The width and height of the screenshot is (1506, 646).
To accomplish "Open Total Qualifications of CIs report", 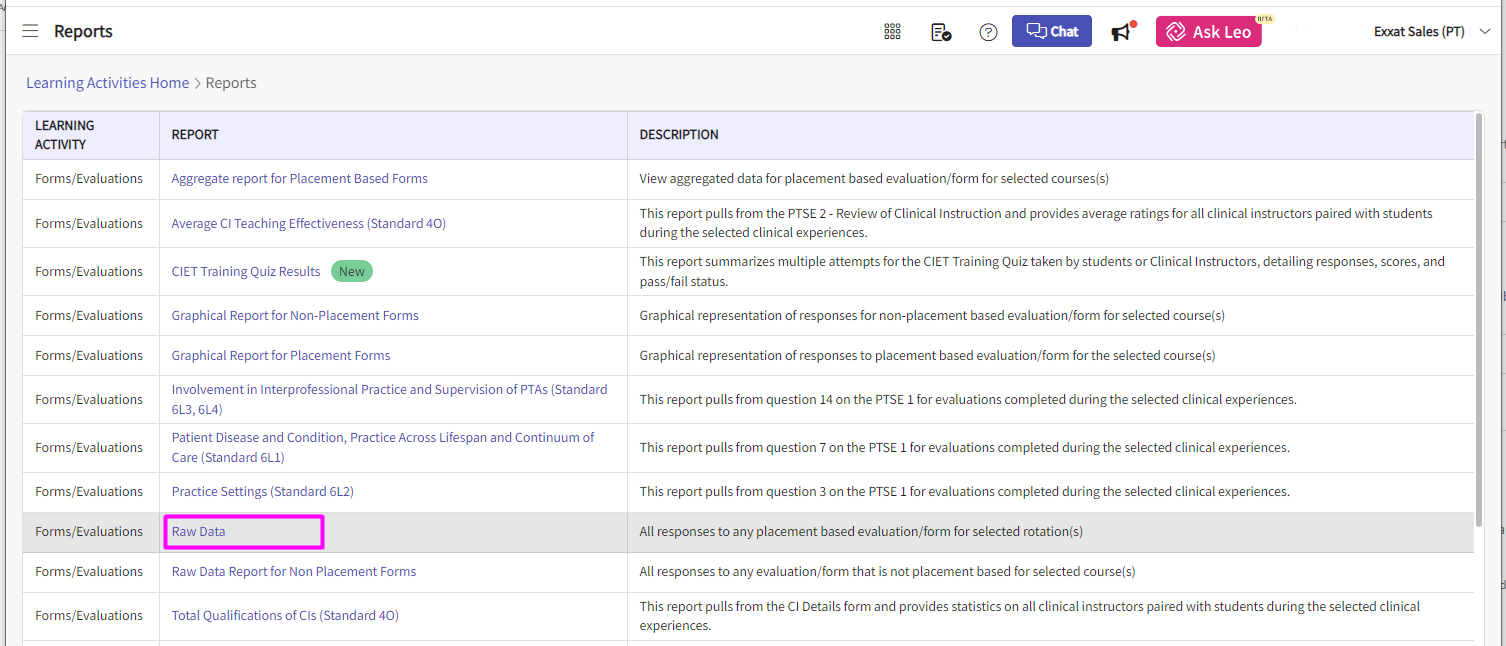I will point(285,616).
